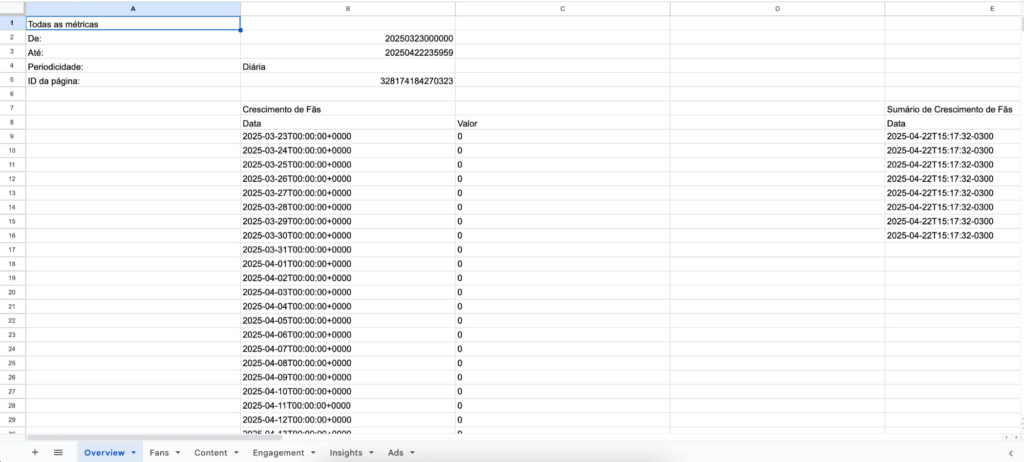Screen dimensions: 1024x462
Task: Click the 'Todas as métricas' cell
Action: tap(132, 23)
